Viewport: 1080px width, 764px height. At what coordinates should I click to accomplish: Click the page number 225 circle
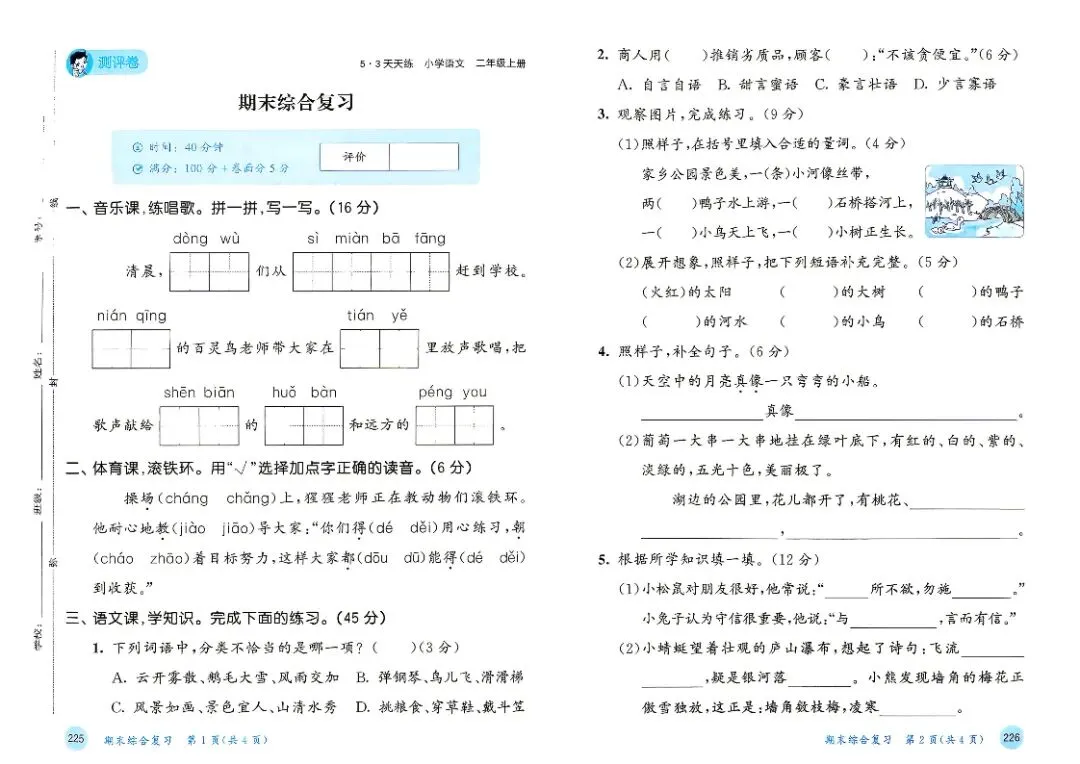[x=76, y=739]
